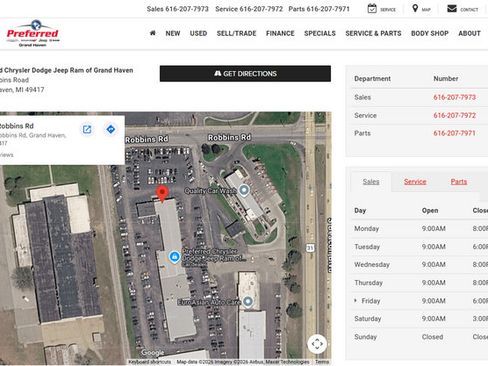Open the USED vehicles menu
The width and height of the screenshot is (488, 366).
point(198,33)
